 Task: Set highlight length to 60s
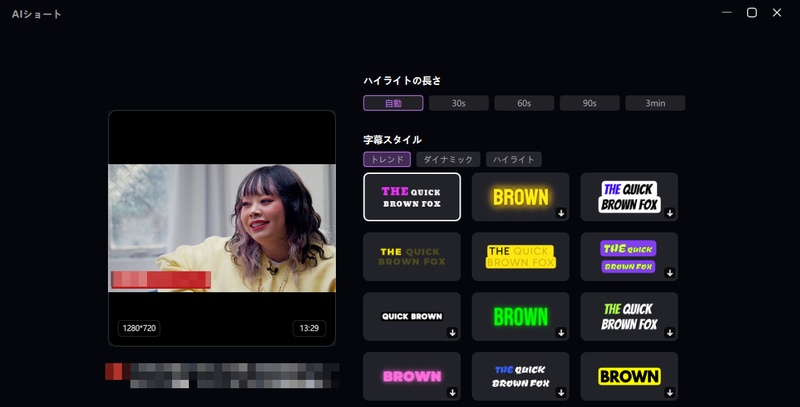(x=524, y=103)
